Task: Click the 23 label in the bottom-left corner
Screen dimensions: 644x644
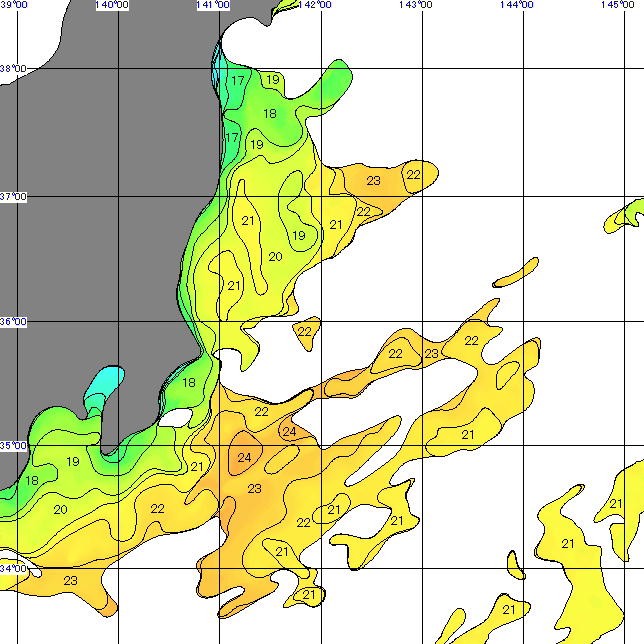Action: click(71, 580)
